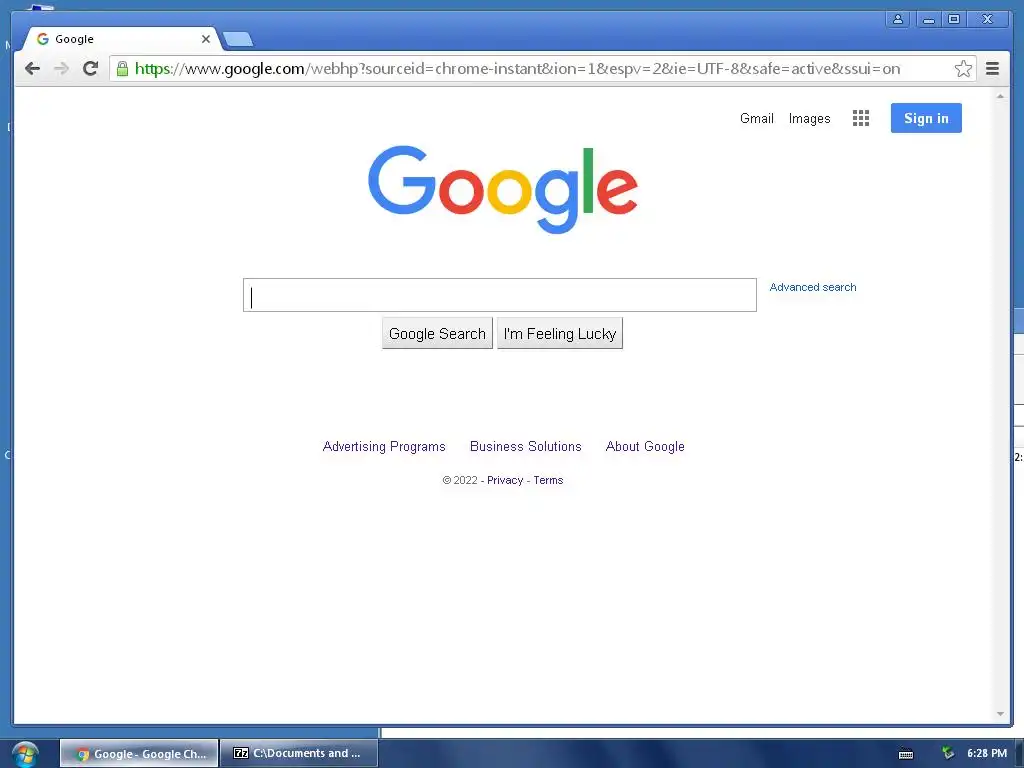Click the page scrollbar down arrow
The width and height of the screenshot is (1024, 768).
pyautogui.click(x=1000, y=714)
